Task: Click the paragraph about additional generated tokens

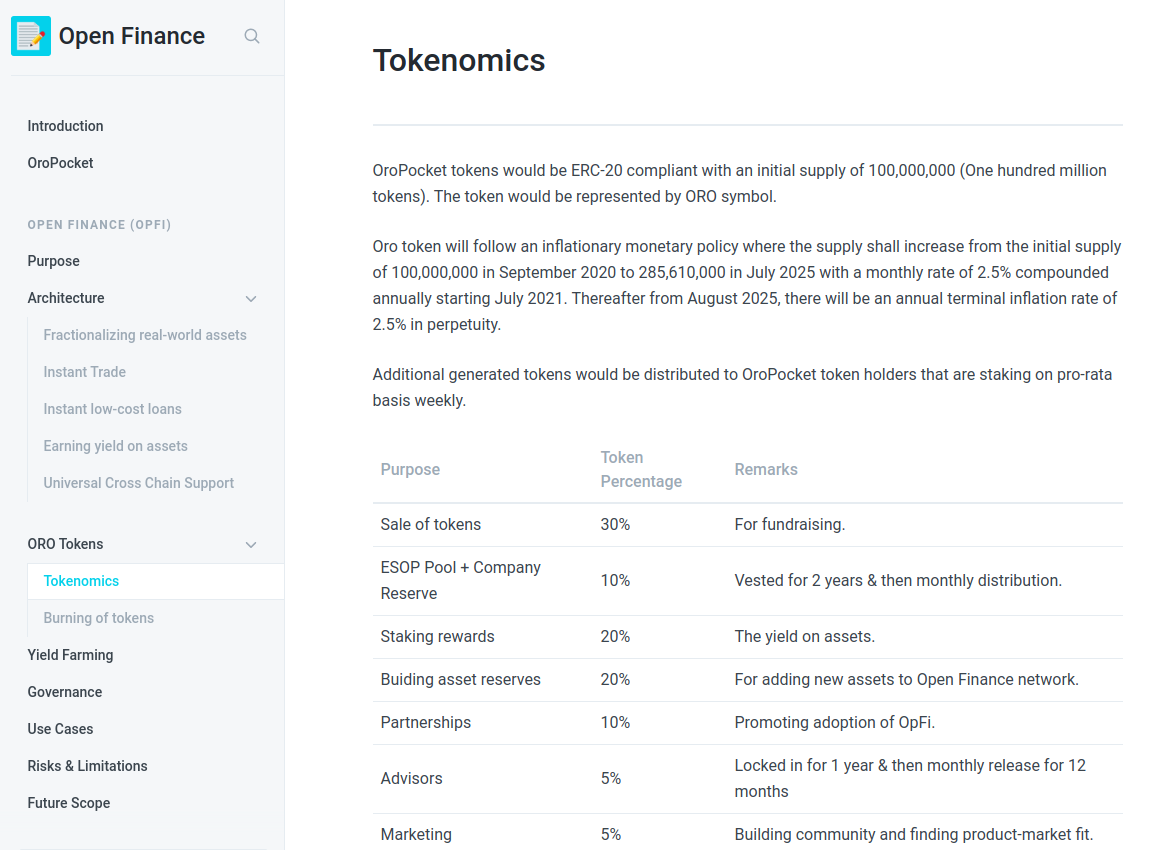Action: [743, 387]
